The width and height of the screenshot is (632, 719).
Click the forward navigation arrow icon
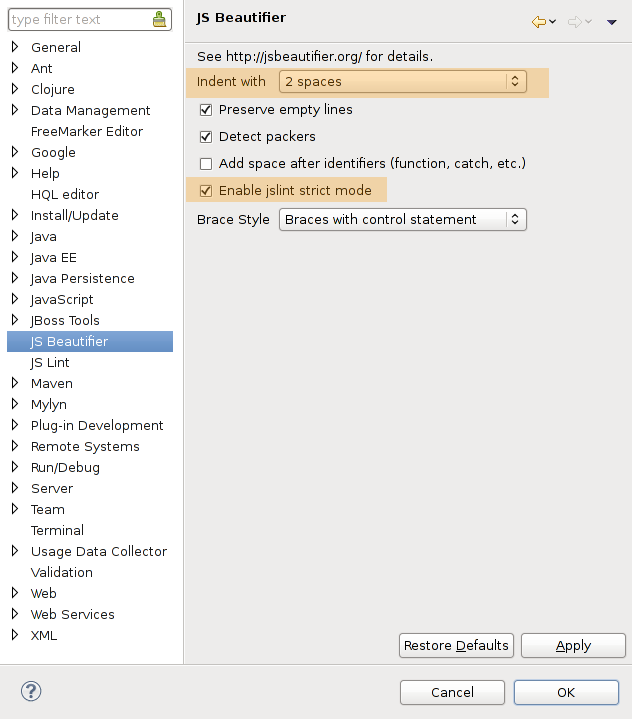coord(575,22)
